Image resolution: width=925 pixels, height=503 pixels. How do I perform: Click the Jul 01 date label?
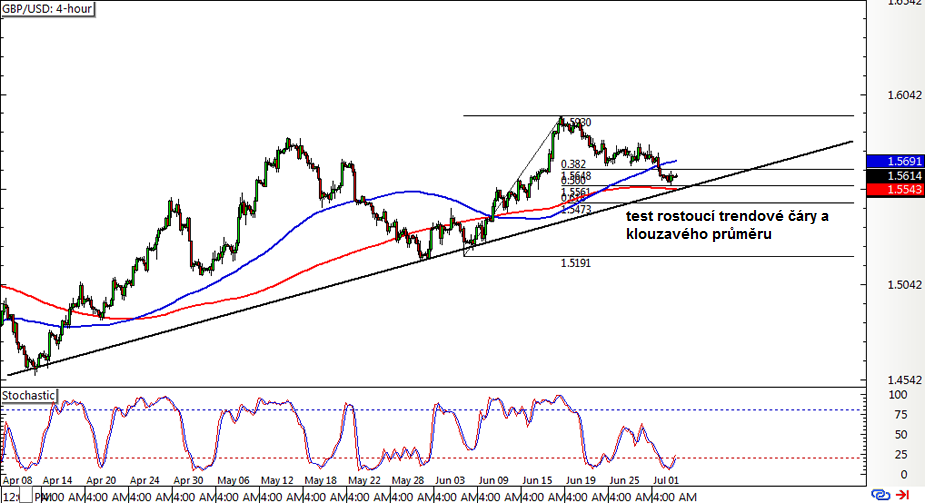click(x=666, y=481)
